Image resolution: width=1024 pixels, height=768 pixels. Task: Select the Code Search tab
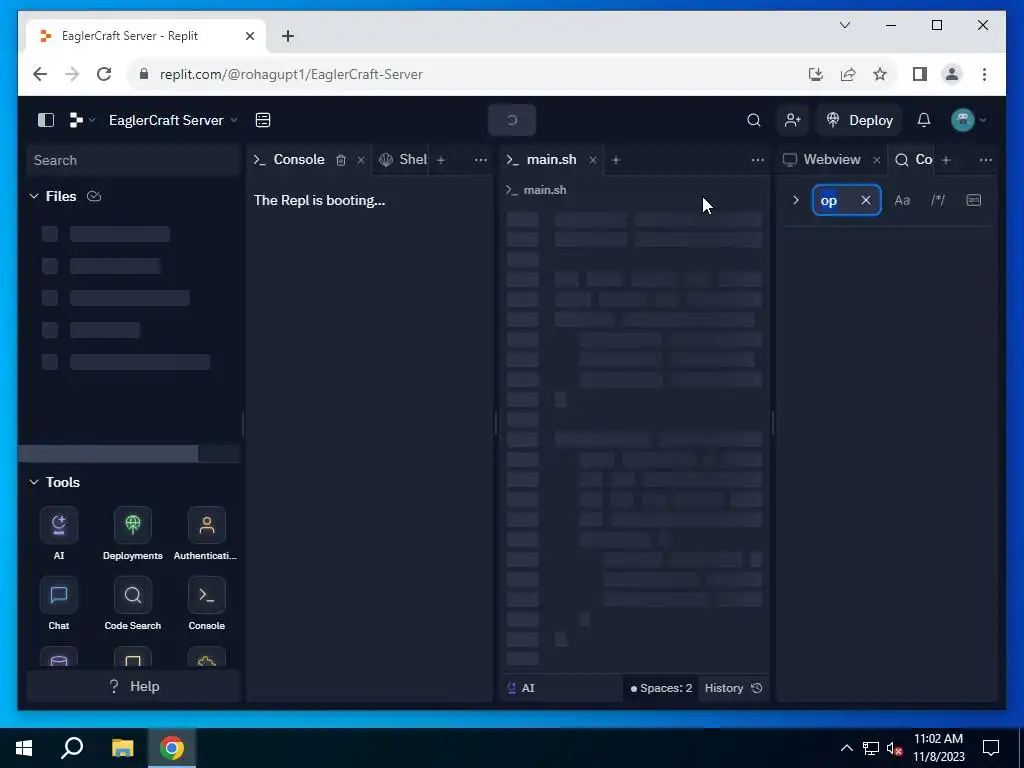(914, 160)
